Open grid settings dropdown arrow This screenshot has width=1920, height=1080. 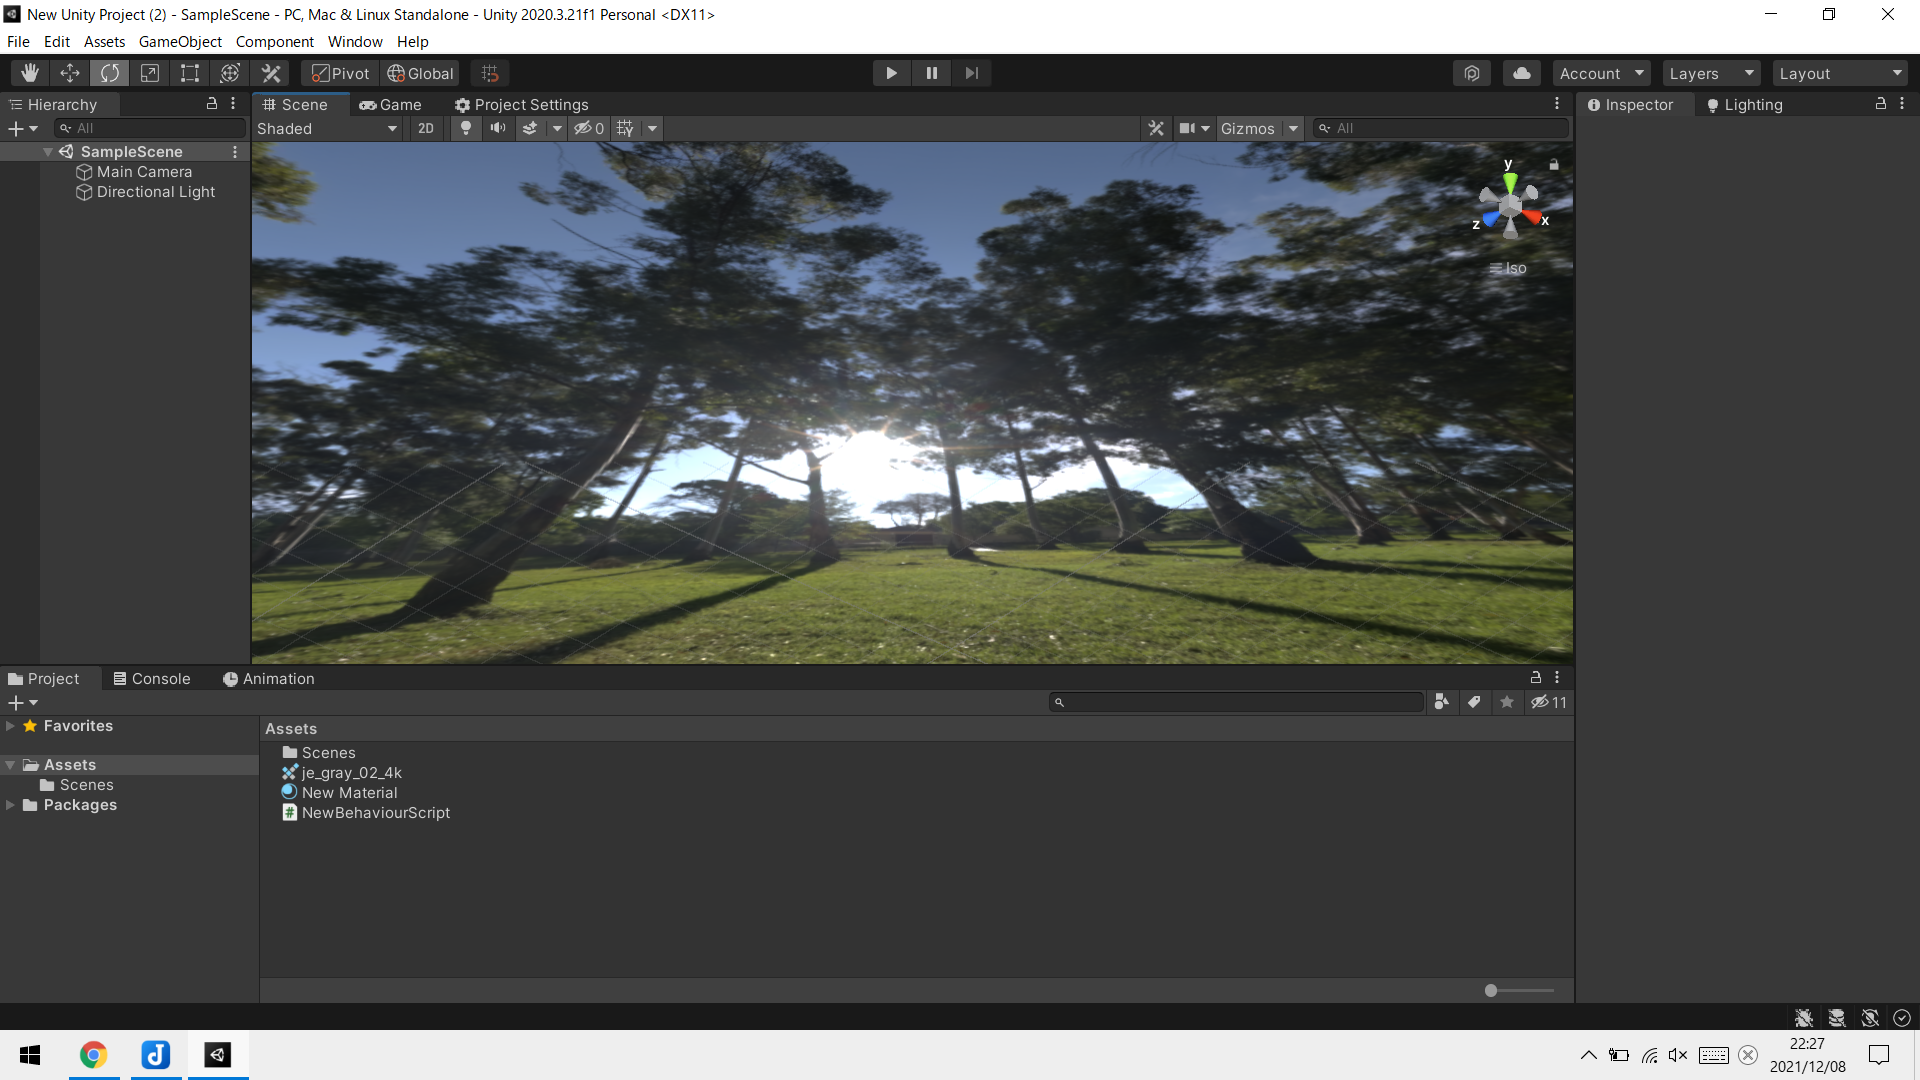pyautogui.click(x=652, y=128)
